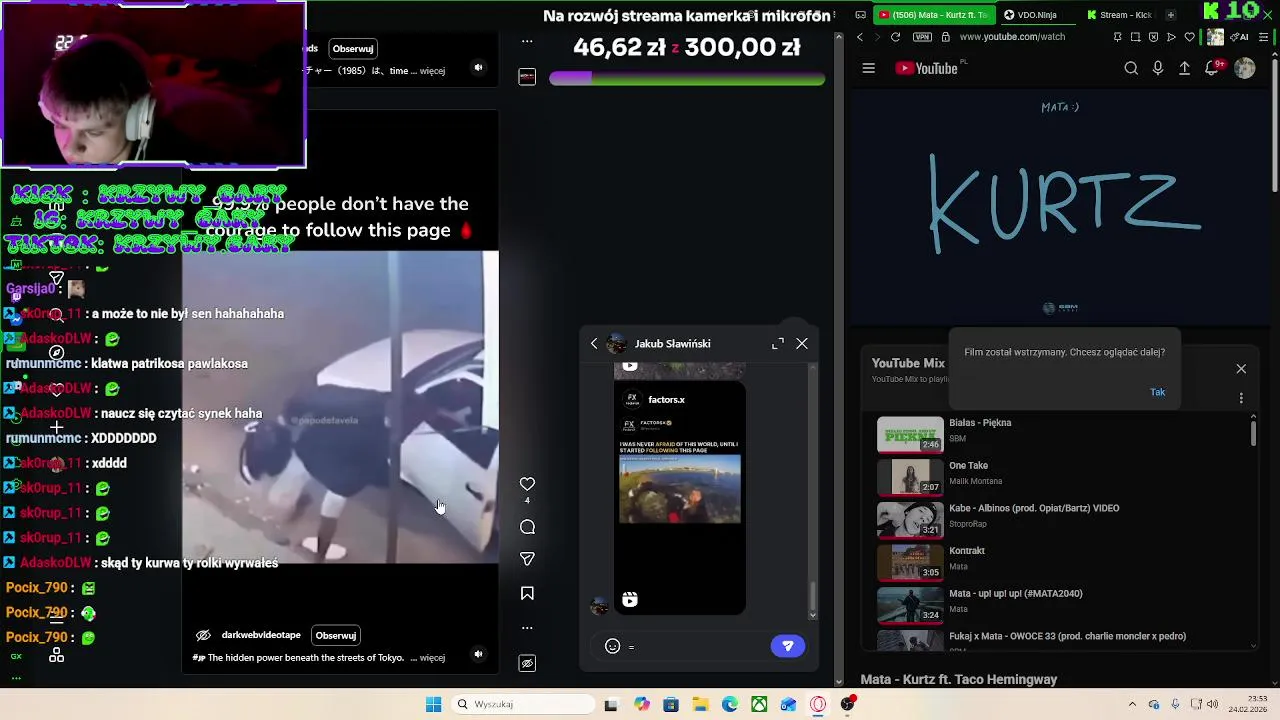Like the current reel
This screenshot has height=720, width=1280.
click(527, 484)
